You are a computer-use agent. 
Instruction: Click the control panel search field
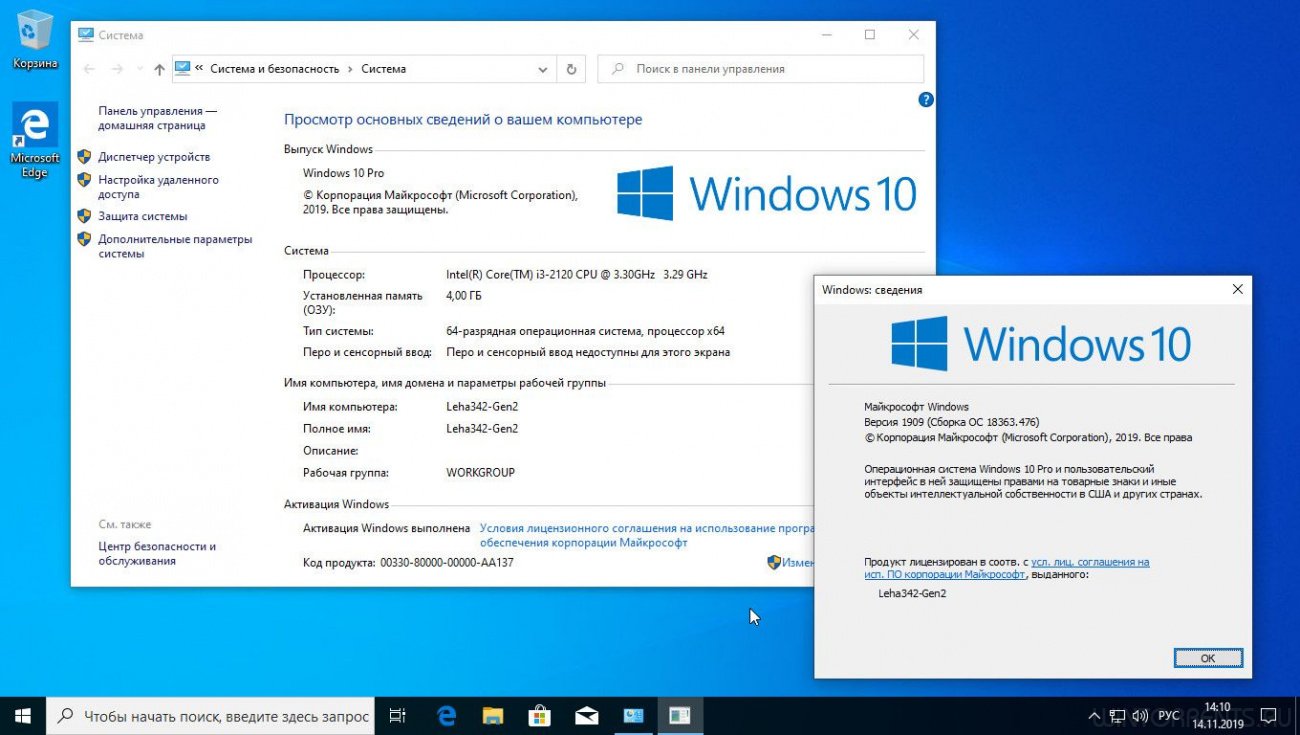click(760, 69)
